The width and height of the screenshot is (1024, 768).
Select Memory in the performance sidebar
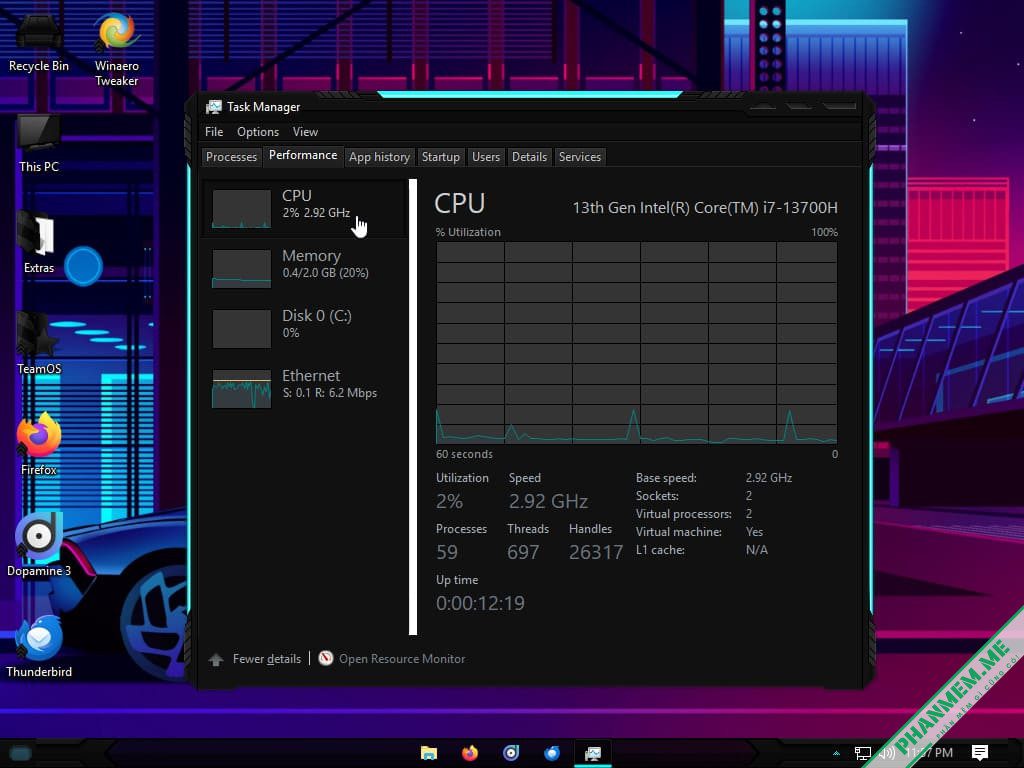point(304,268)
